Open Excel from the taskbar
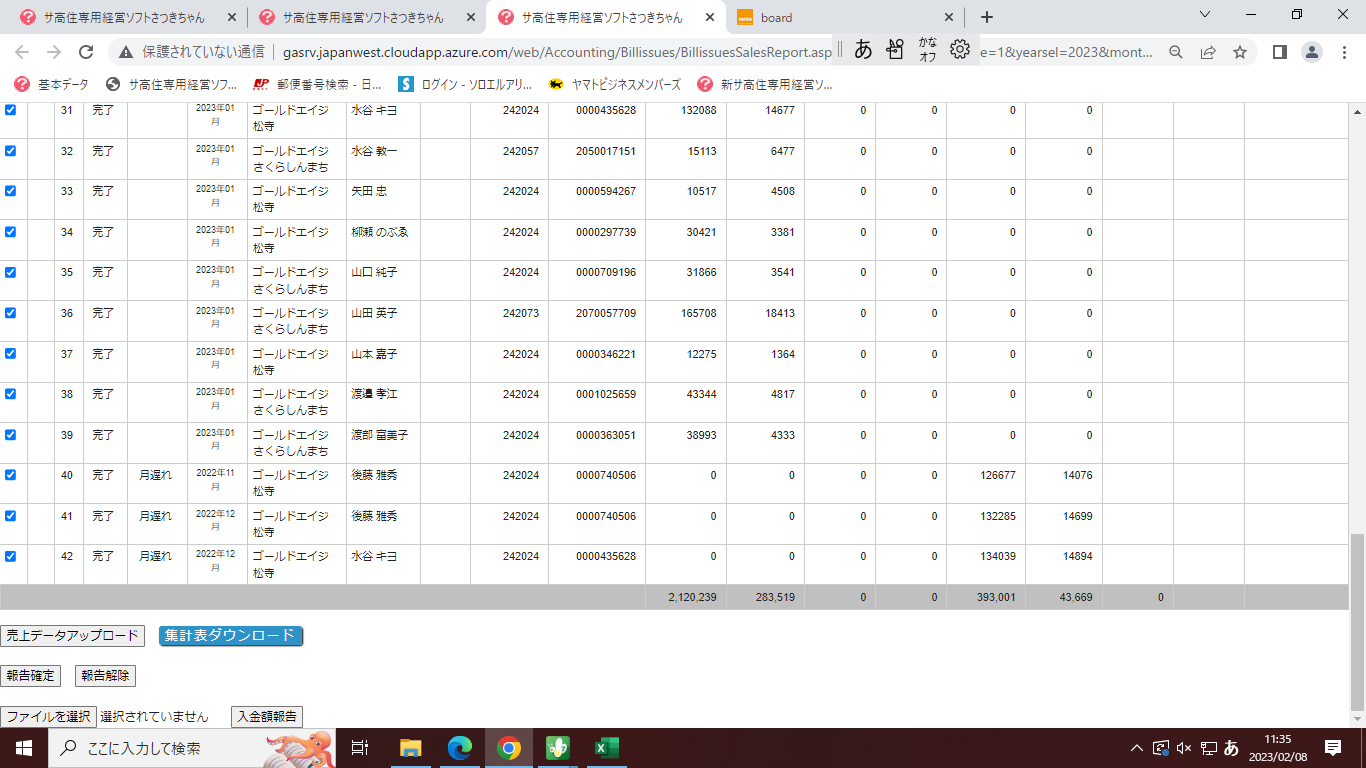 [606, 748]
